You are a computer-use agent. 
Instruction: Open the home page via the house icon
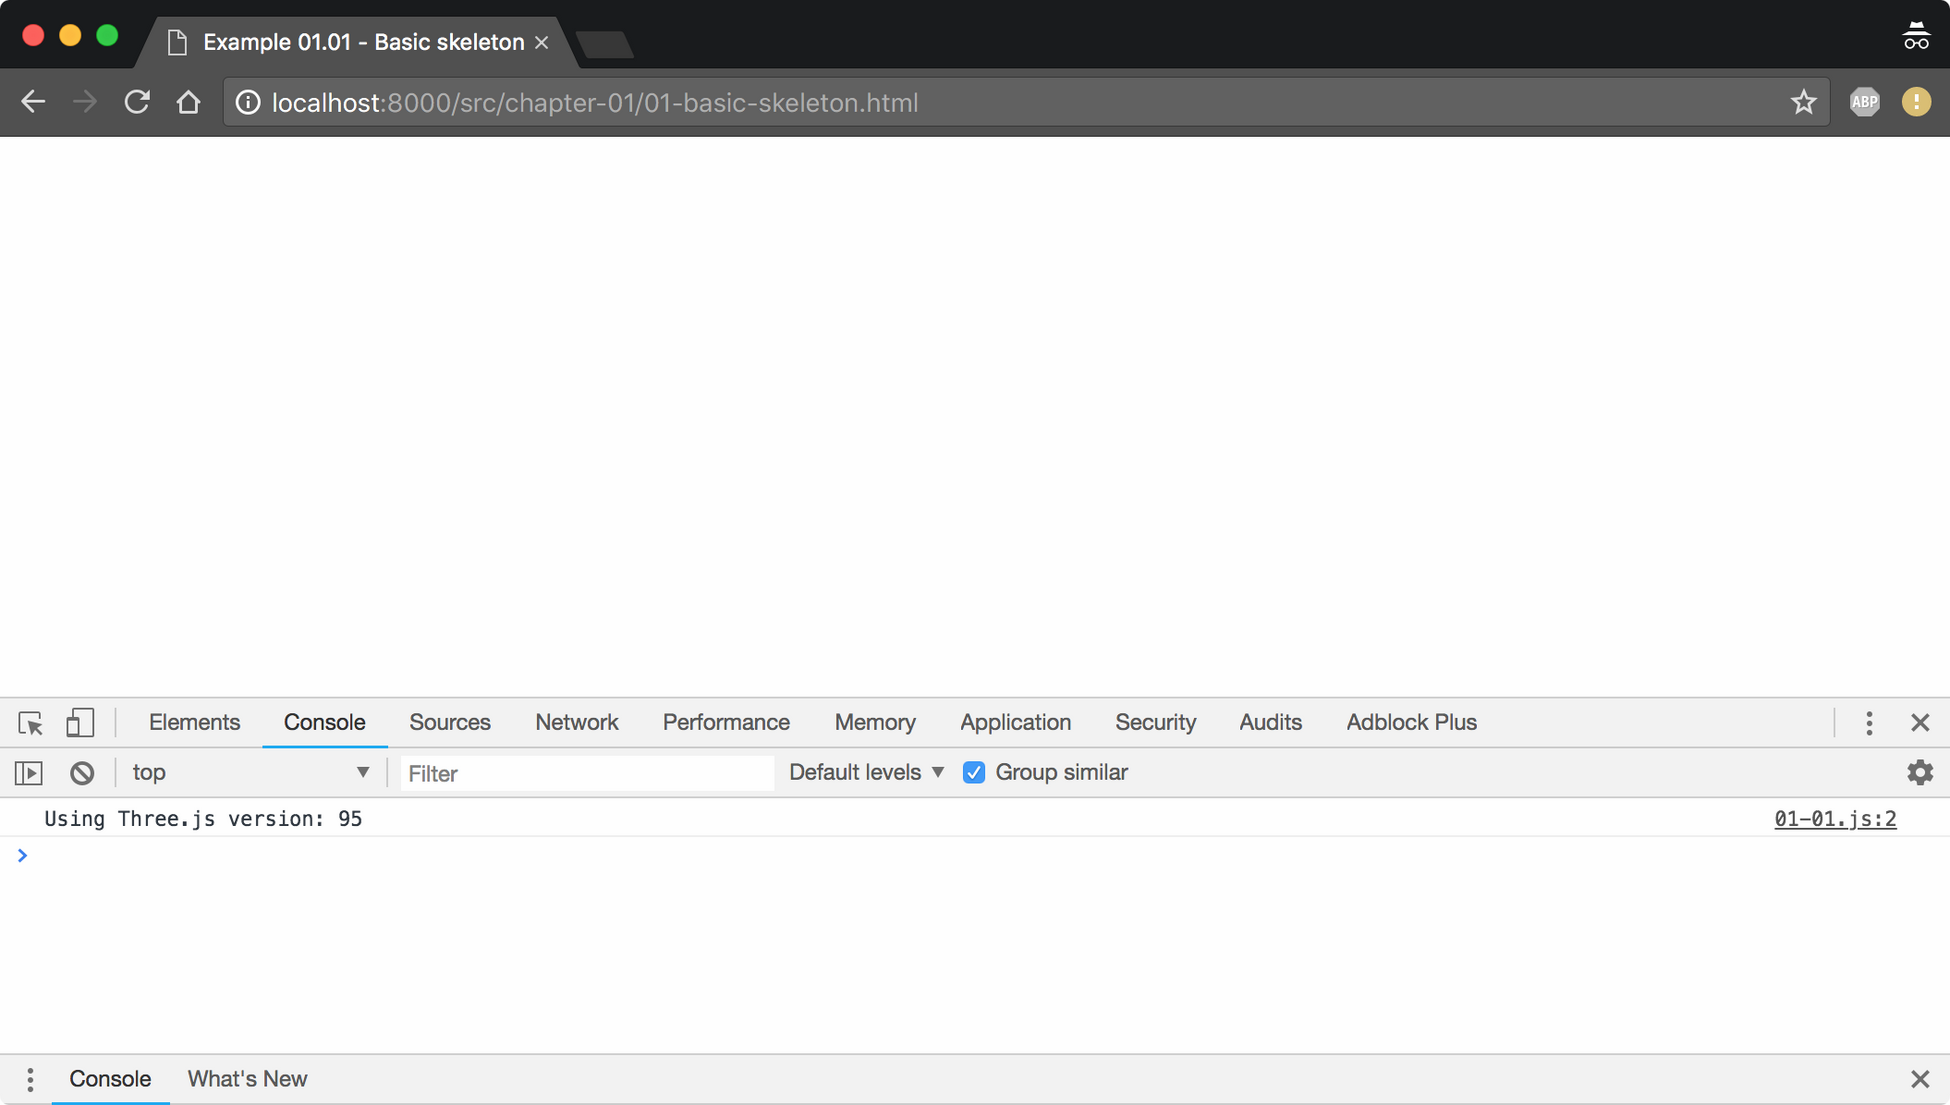188,102
